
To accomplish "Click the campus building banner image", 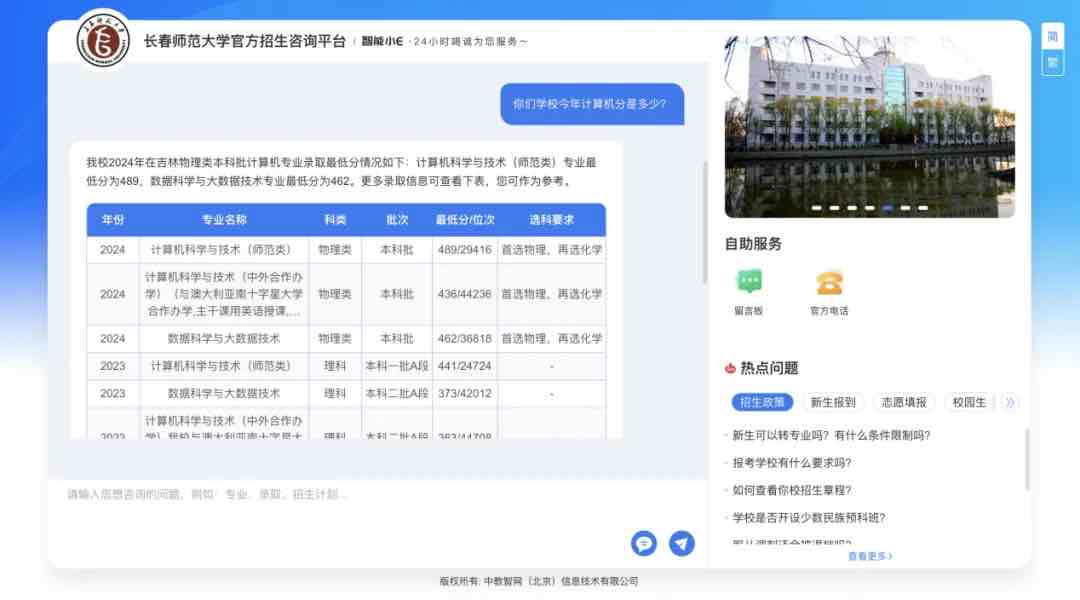I will point(869,127).
